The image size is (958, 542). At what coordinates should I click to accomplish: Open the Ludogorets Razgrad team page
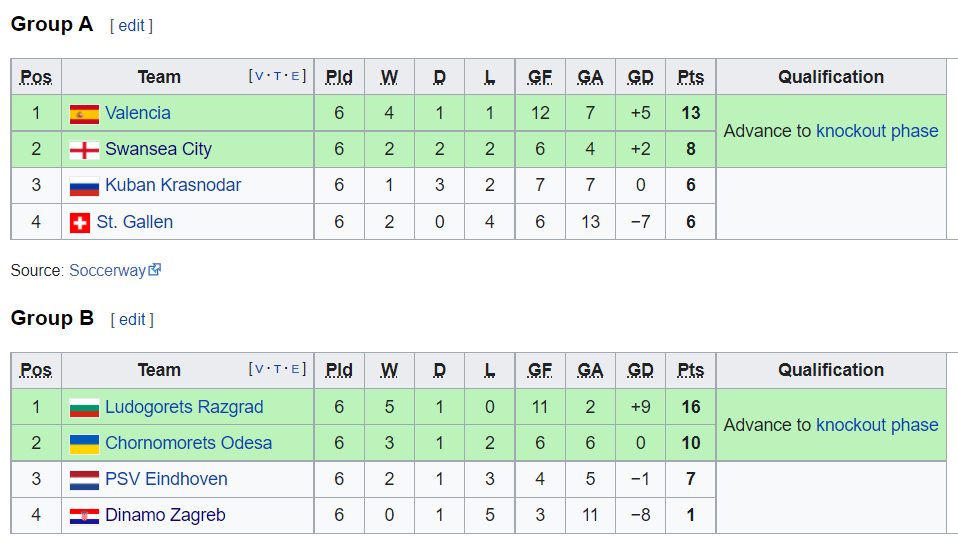tap(184, 407)
